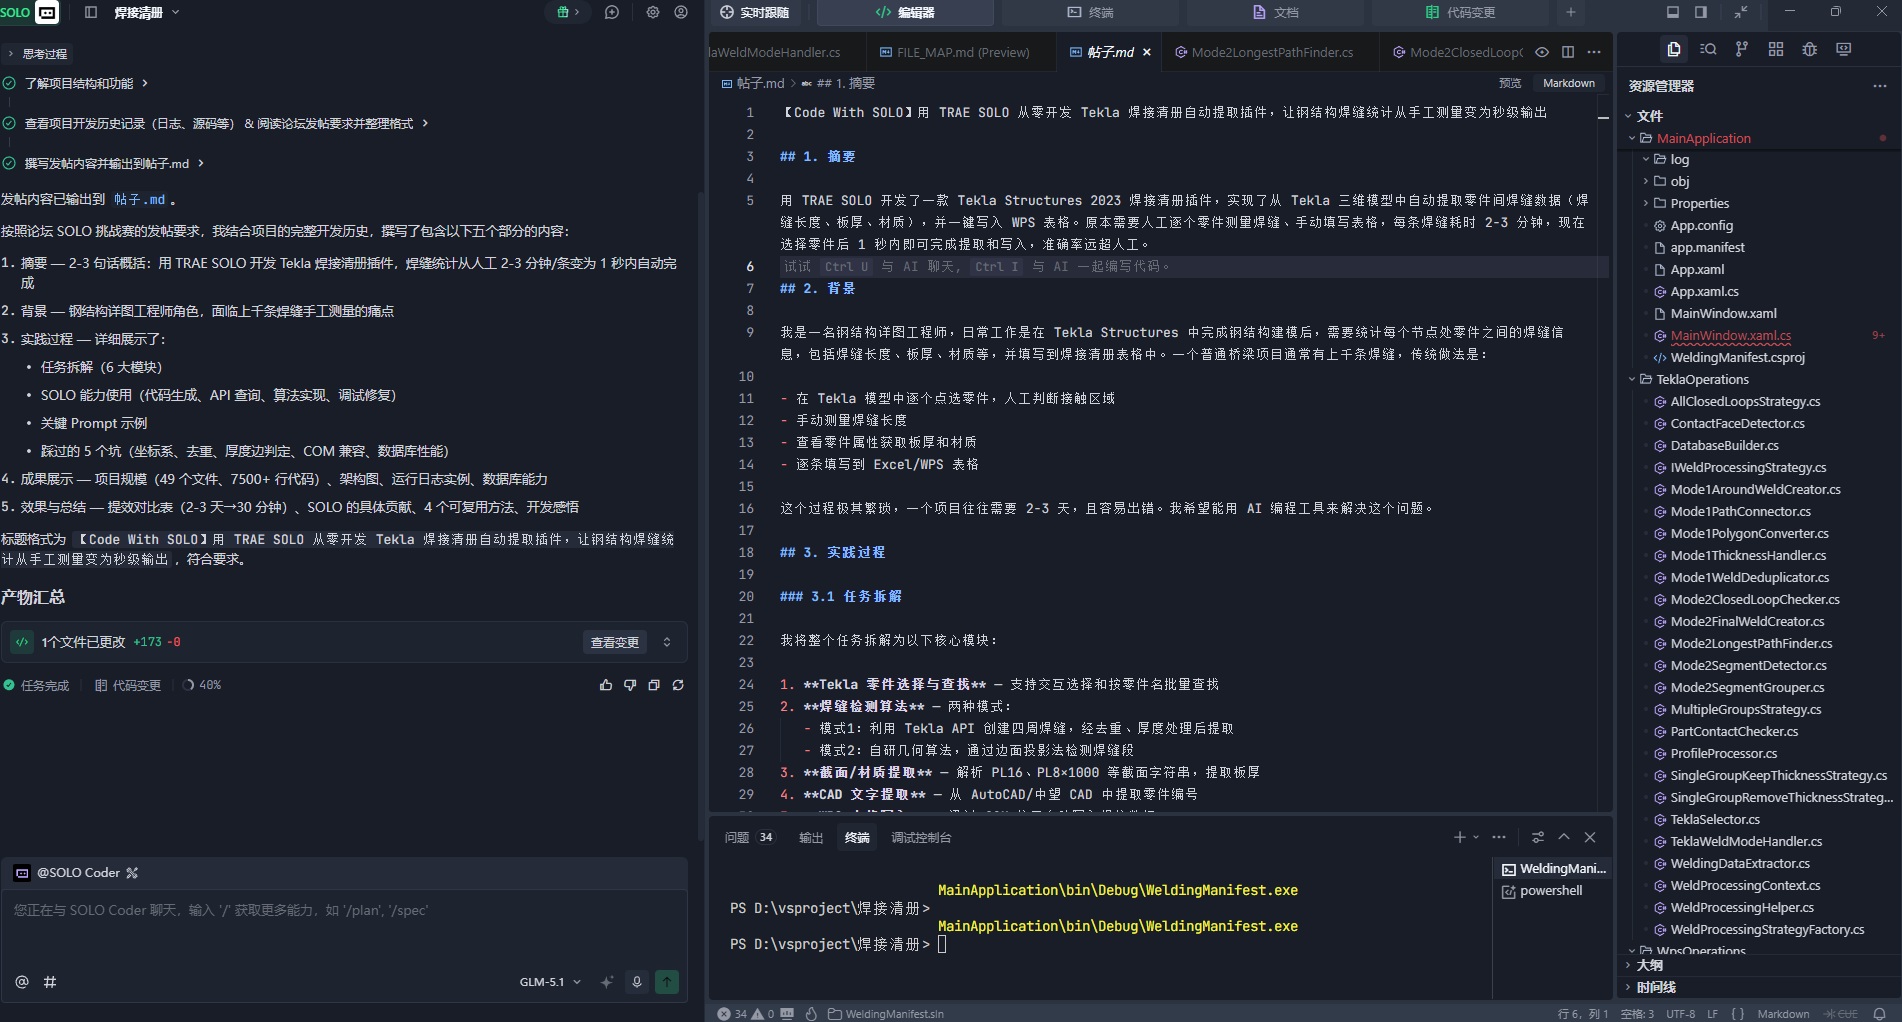This screenshot has width=1902, height=1022.
Task: Toggle the markdown preview eye icon
Action: 1542,52
